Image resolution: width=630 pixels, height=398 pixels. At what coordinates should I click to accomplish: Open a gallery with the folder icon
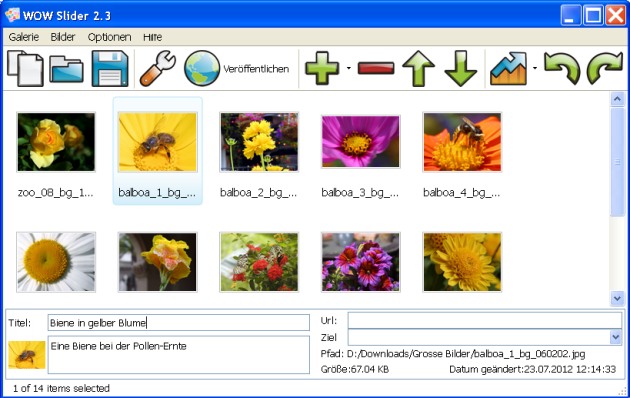[x=67, y=69]
